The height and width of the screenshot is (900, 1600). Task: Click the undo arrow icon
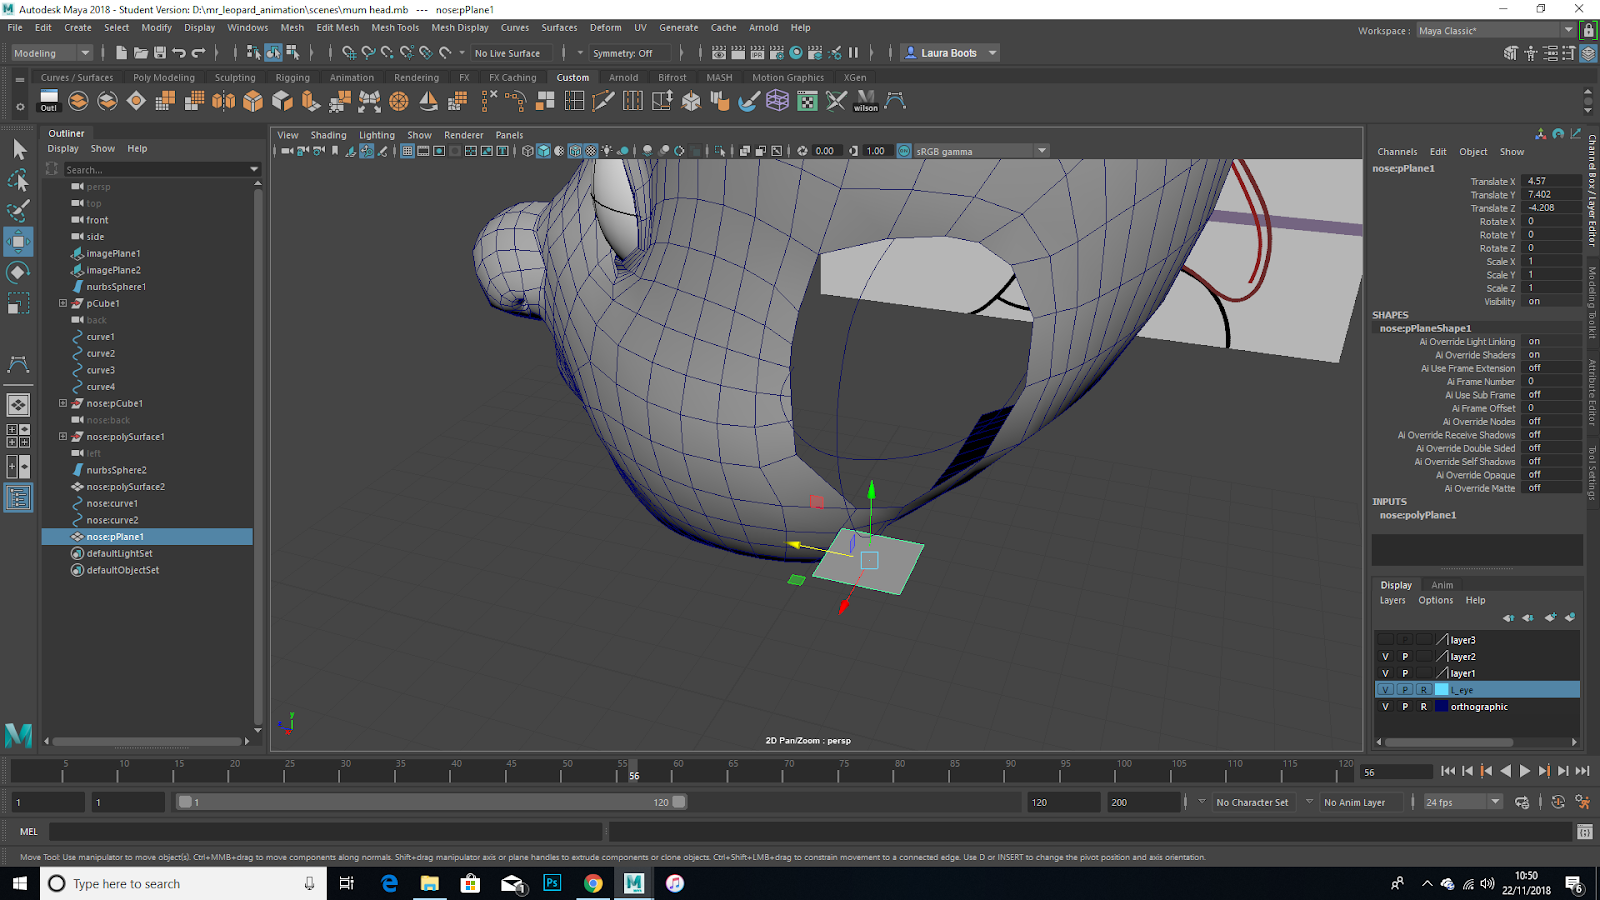pyautogui.click(x=179, y=53)
